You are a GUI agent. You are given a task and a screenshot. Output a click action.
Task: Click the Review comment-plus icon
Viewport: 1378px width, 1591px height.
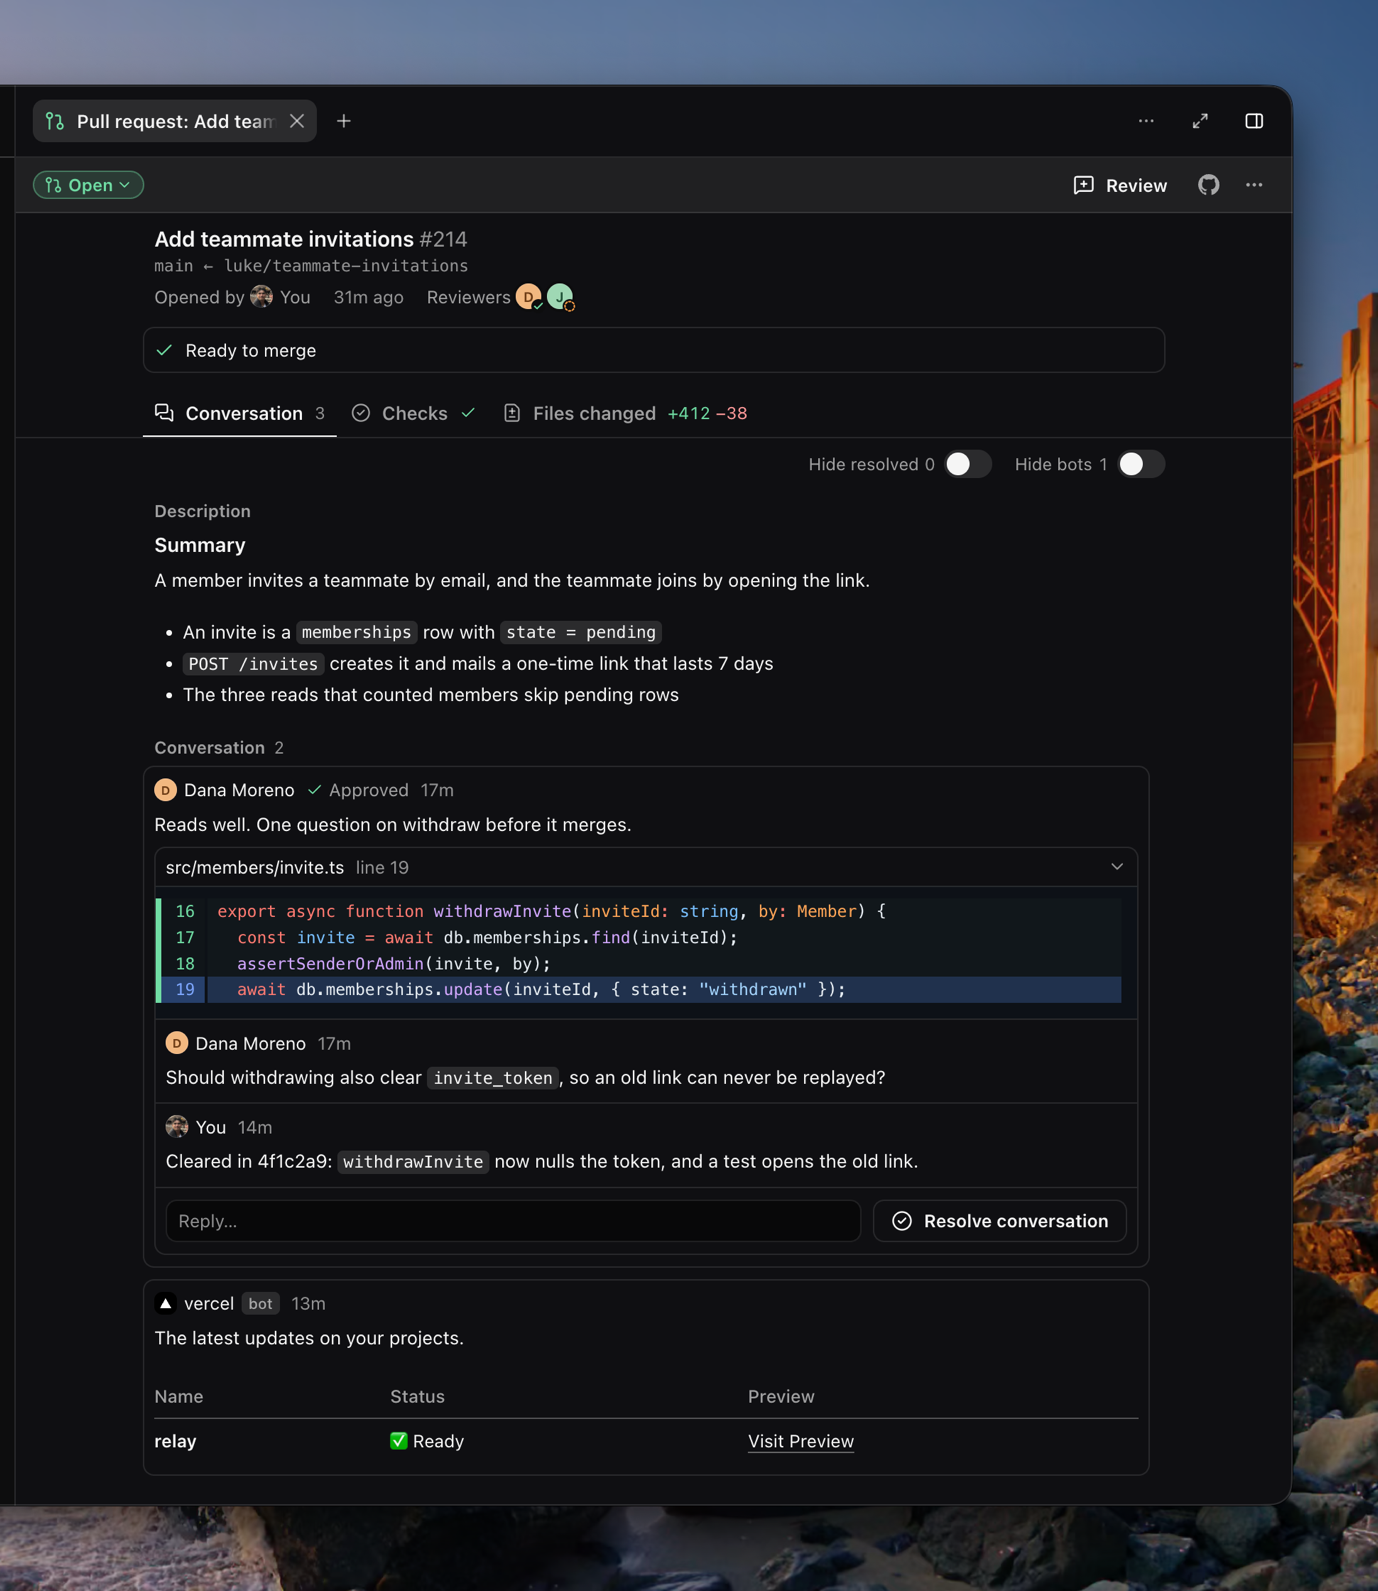click(1084, 185)
